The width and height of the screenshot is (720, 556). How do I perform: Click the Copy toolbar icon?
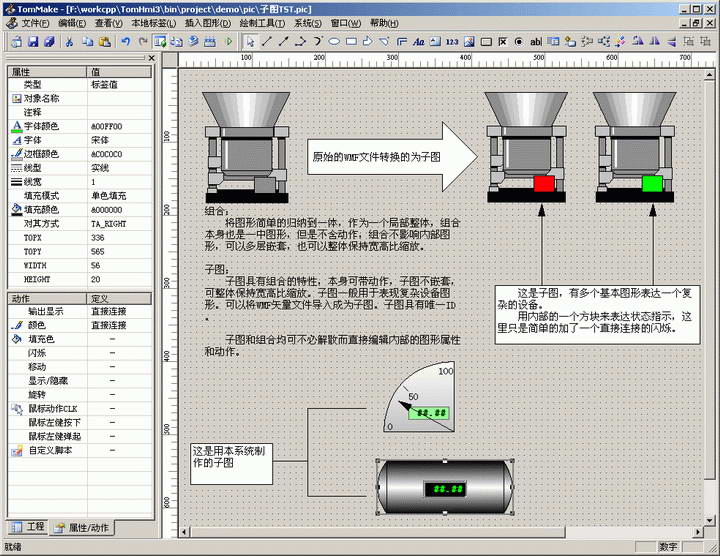(x=87, y=42)
